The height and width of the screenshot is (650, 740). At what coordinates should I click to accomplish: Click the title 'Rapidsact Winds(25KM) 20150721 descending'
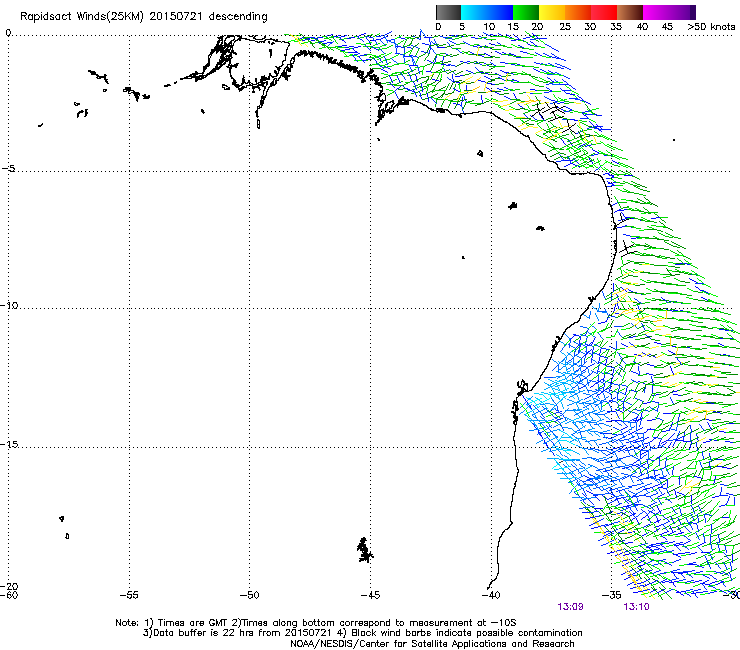click(144, 17)
